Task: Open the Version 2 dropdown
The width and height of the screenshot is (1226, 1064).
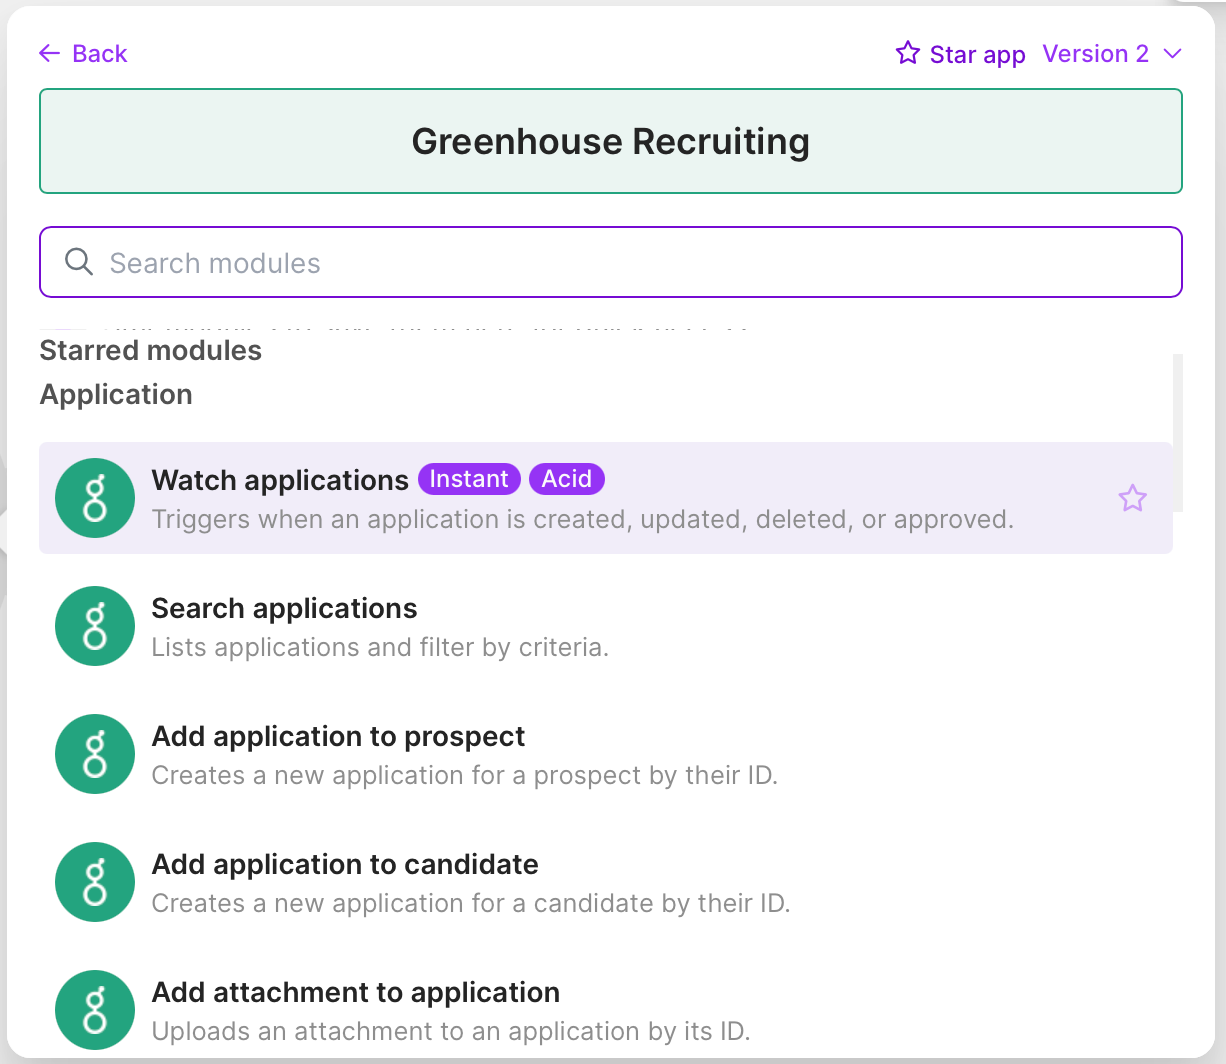Action: click(1113, 54)
